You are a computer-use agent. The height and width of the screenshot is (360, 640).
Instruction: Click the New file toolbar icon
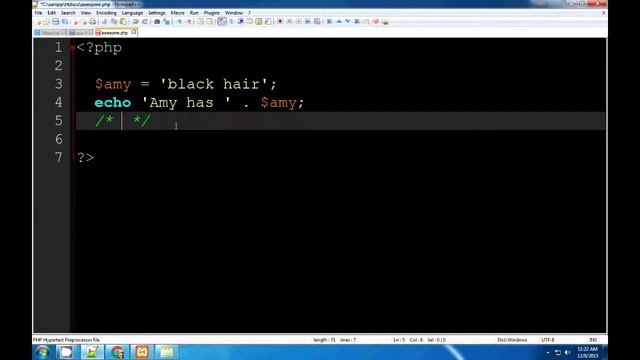point(37,21)
